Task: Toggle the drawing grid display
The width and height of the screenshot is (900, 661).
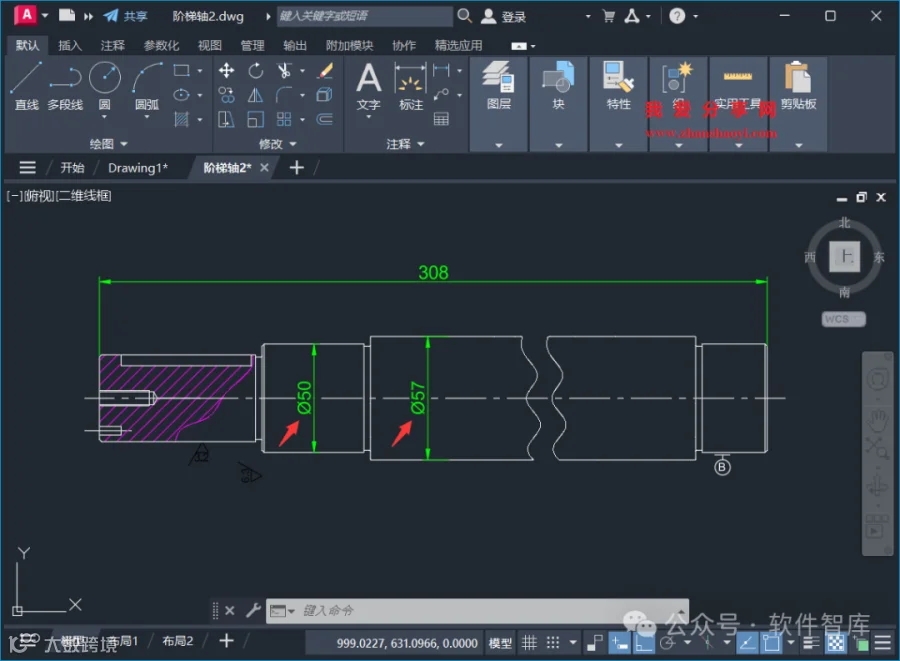Action: click(x=529, y=643)
